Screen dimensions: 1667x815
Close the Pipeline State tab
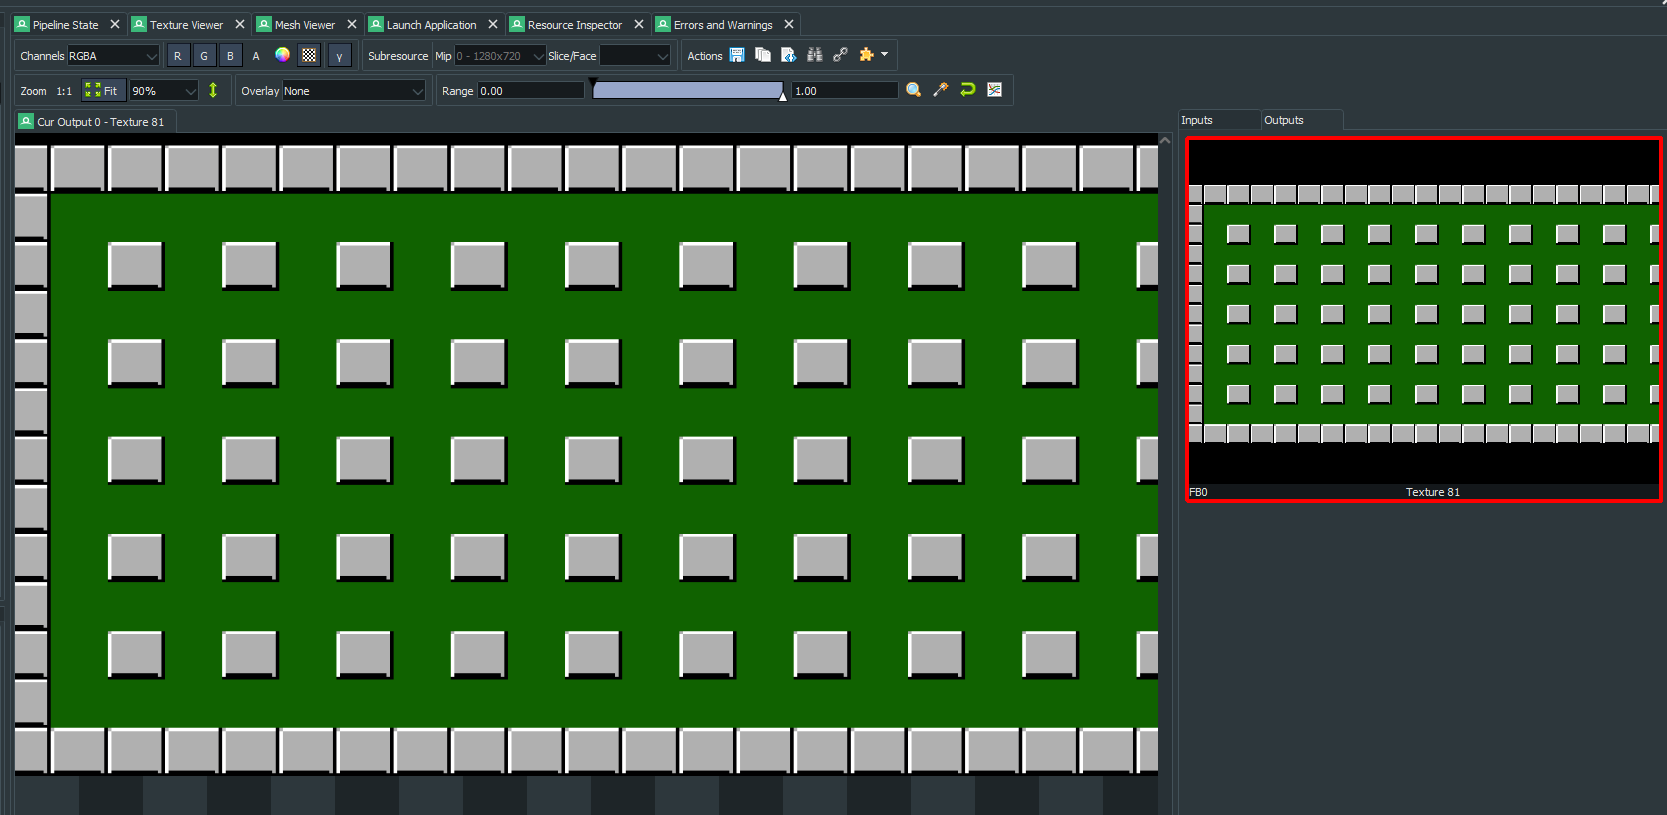click(114, 24)
